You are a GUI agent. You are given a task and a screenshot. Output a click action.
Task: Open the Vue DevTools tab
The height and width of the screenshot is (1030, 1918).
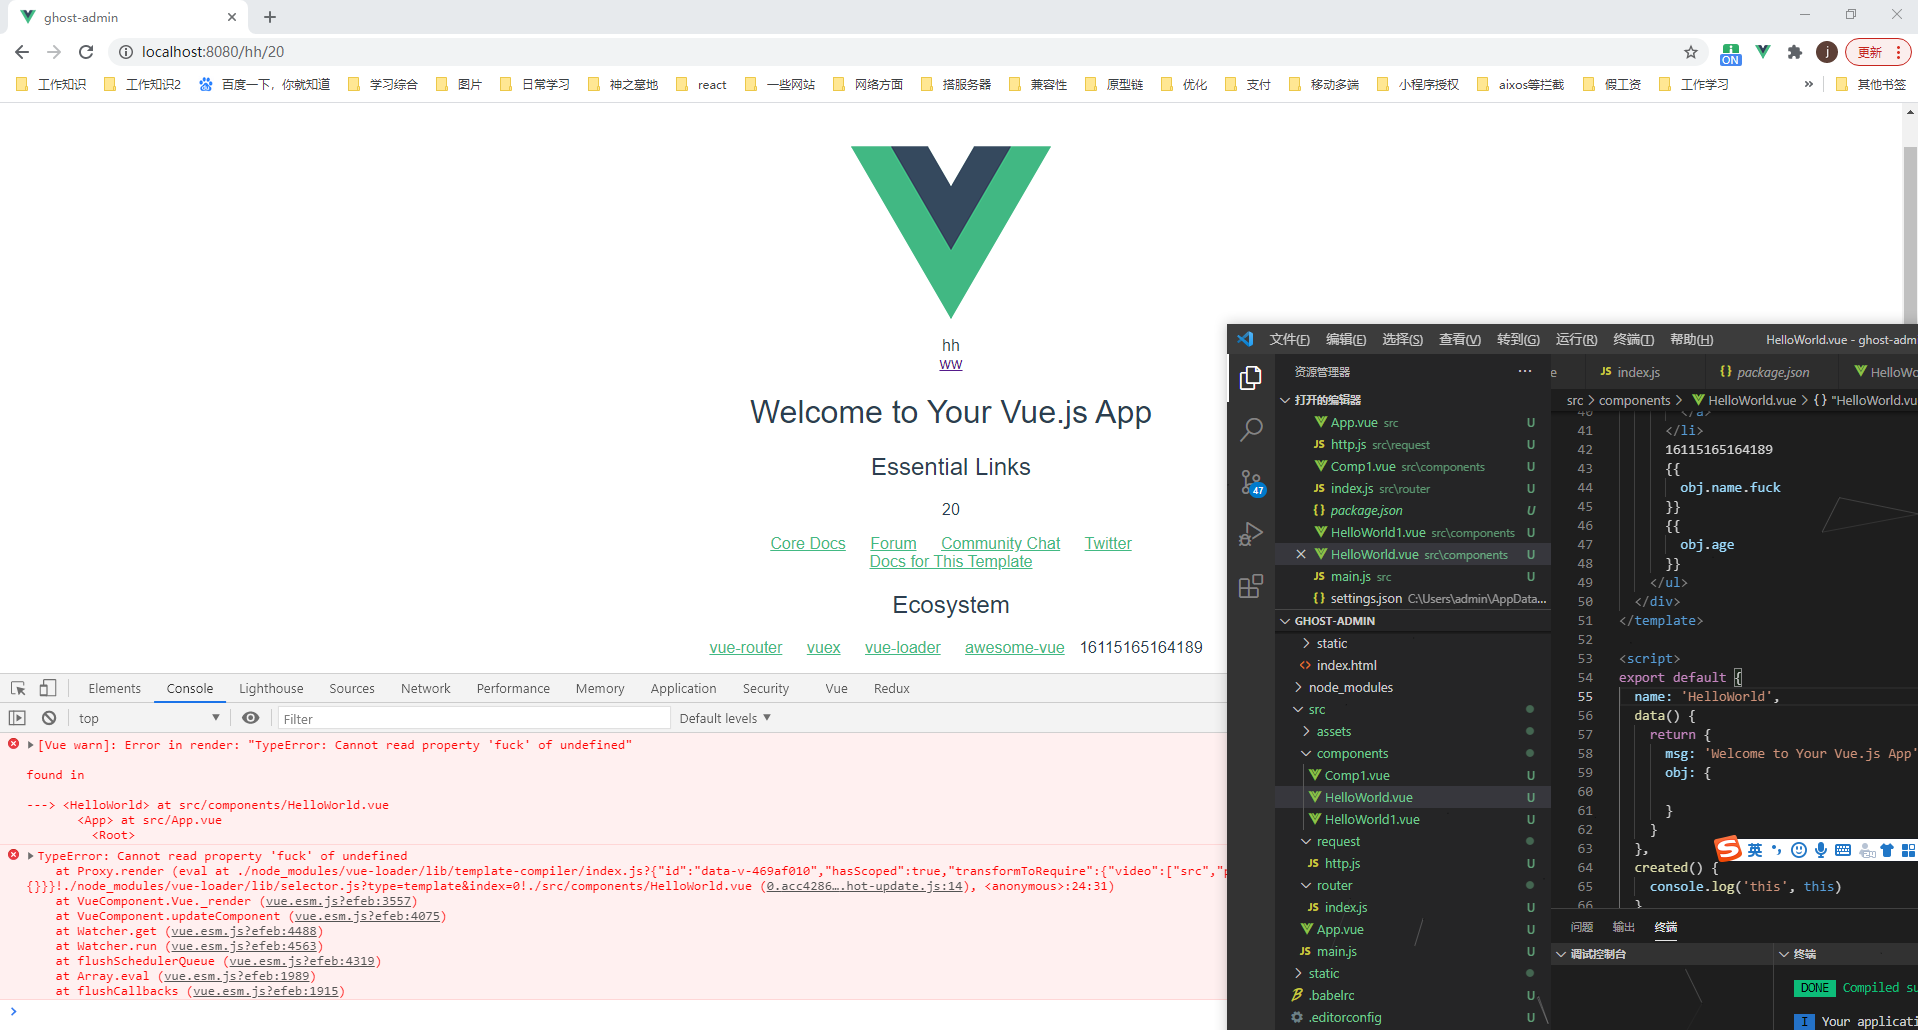click(837, 688)
